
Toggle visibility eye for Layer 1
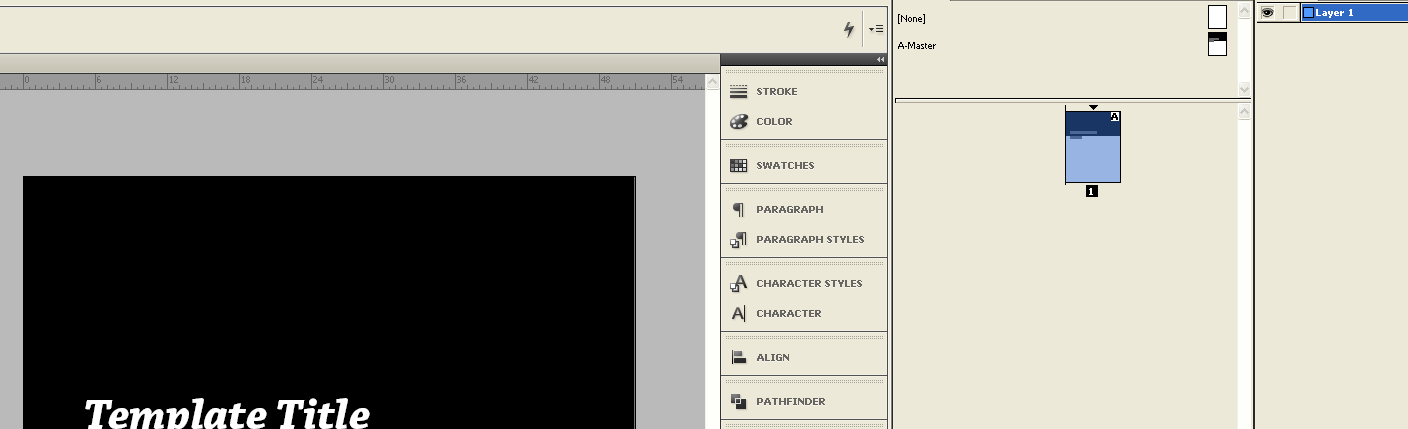(x=1267, y=13)
